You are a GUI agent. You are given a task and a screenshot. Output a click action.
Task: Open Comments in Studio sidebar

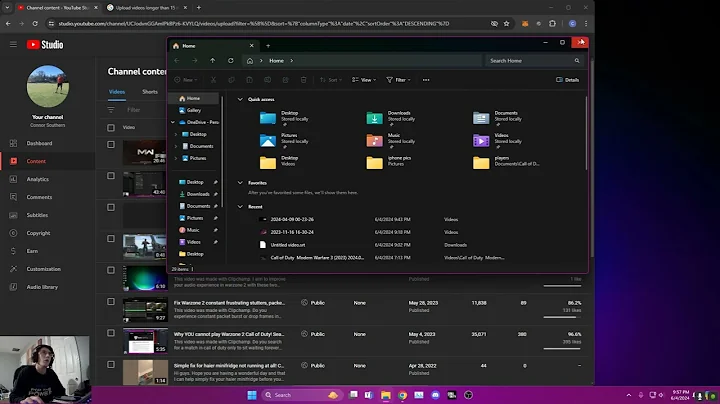[39, 197]
